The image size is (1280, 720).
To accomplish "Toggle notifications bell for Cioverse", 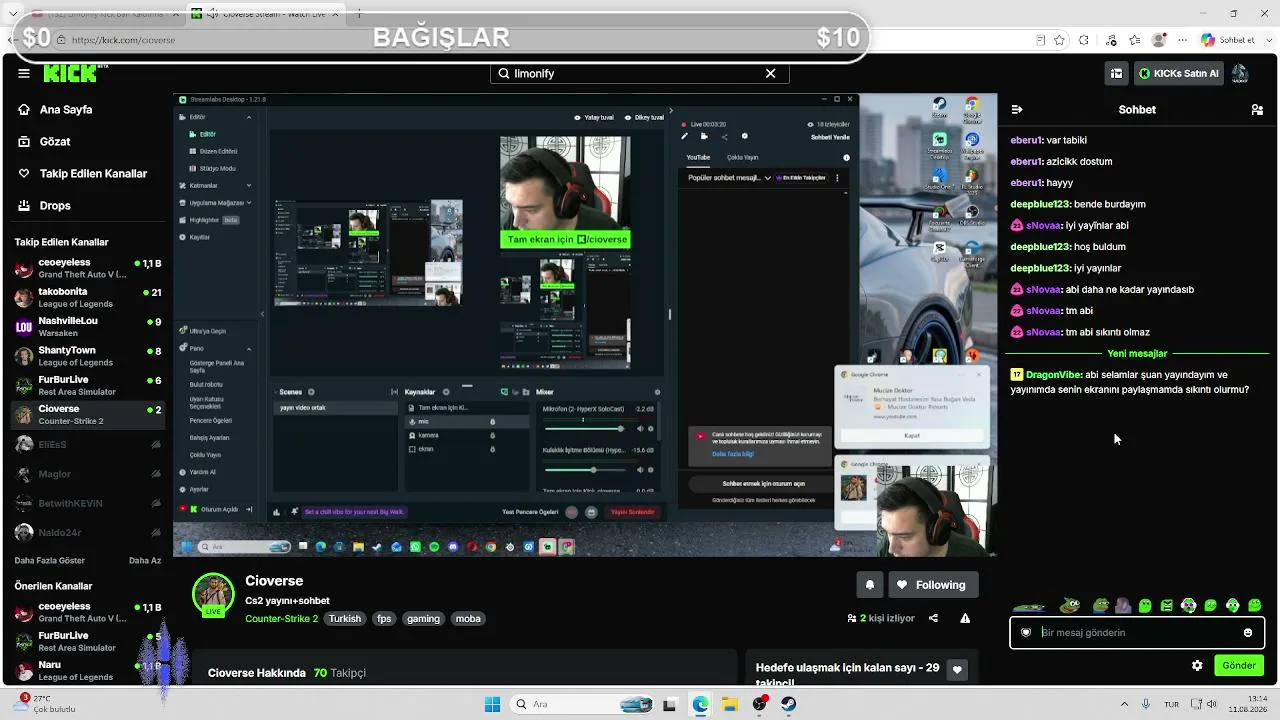I will [870, 585].
